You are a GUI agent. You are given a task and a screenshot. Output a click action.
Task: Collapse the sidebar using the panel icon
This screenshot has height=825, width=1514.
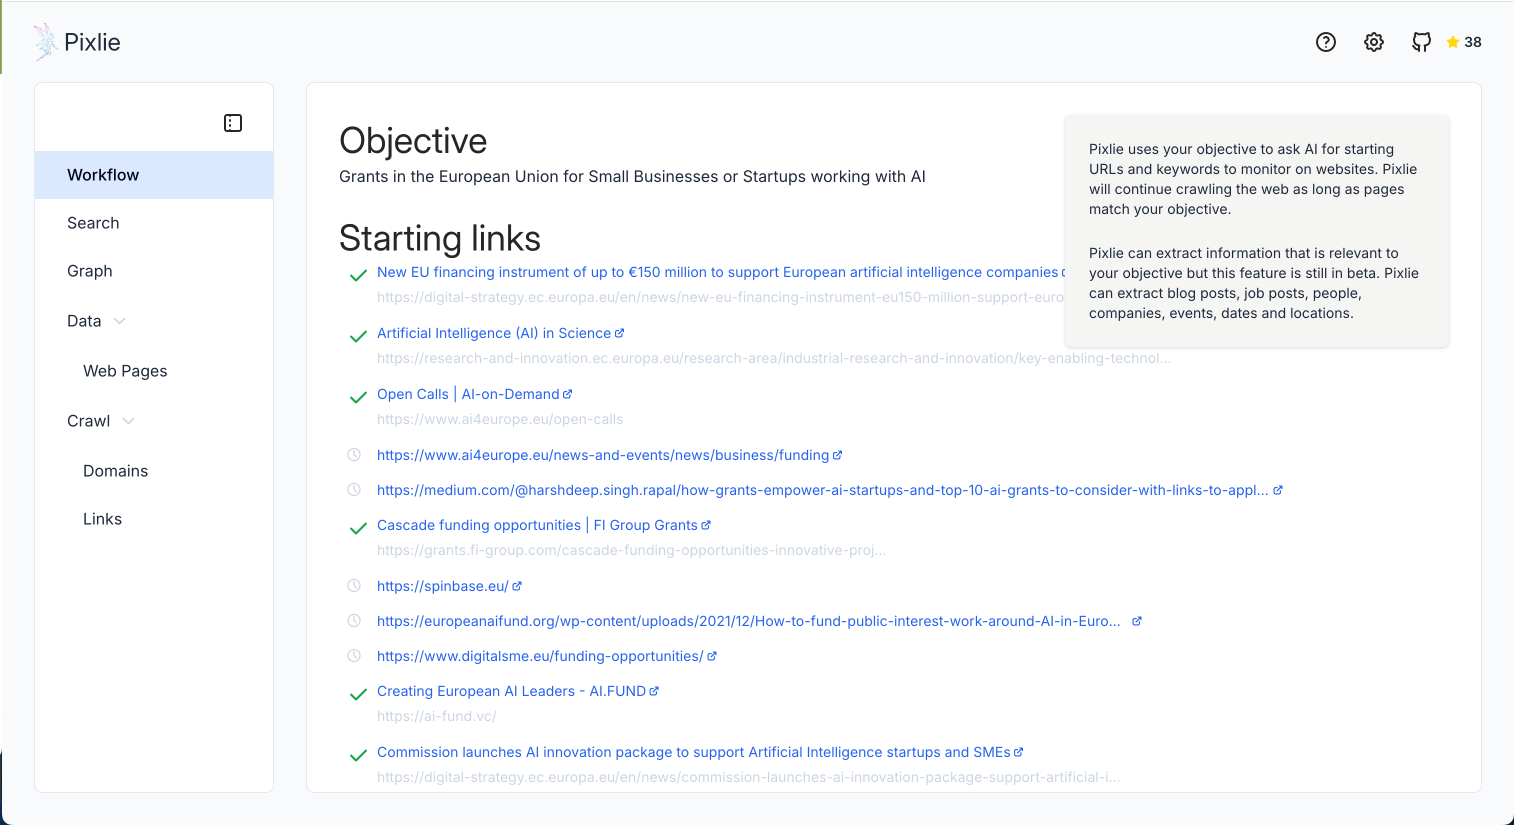click(x=233, y=123)
